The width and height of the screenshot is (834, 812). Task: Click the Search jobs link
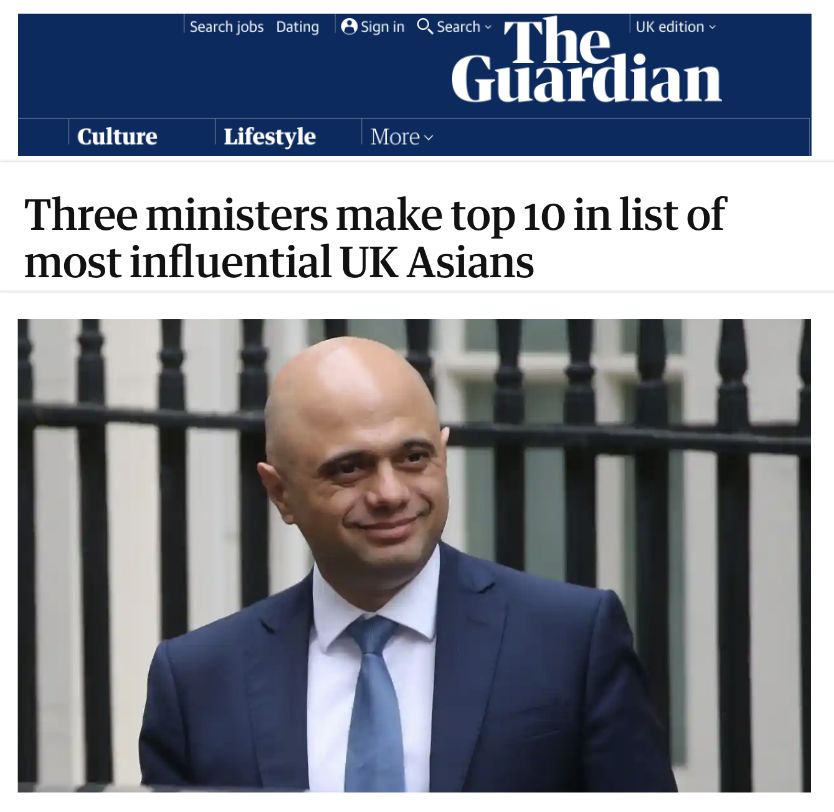pyautogui.click(x=227, y=27)
